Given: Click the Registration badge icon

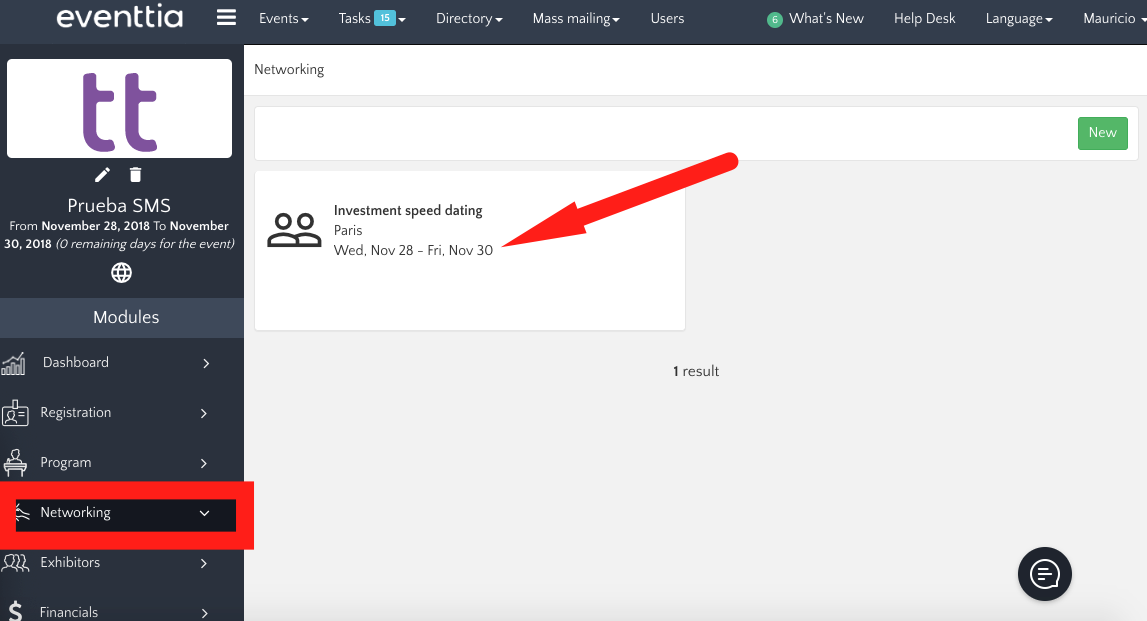Looking at the screenshot, I should point(15,413).
